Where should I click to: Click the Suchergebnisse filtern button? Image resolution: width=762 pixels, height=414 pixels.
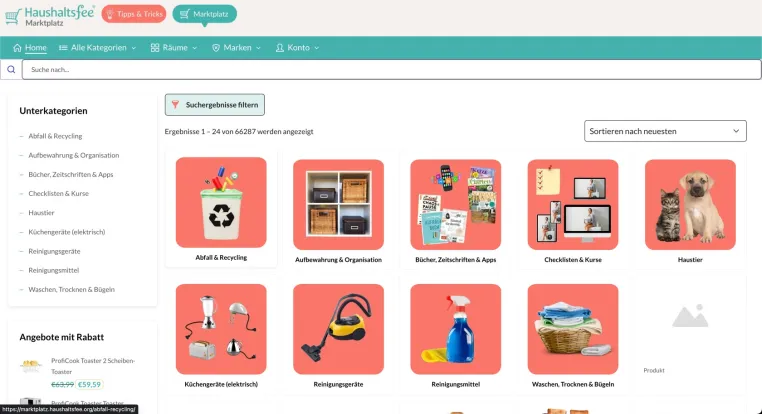point(215,104)
